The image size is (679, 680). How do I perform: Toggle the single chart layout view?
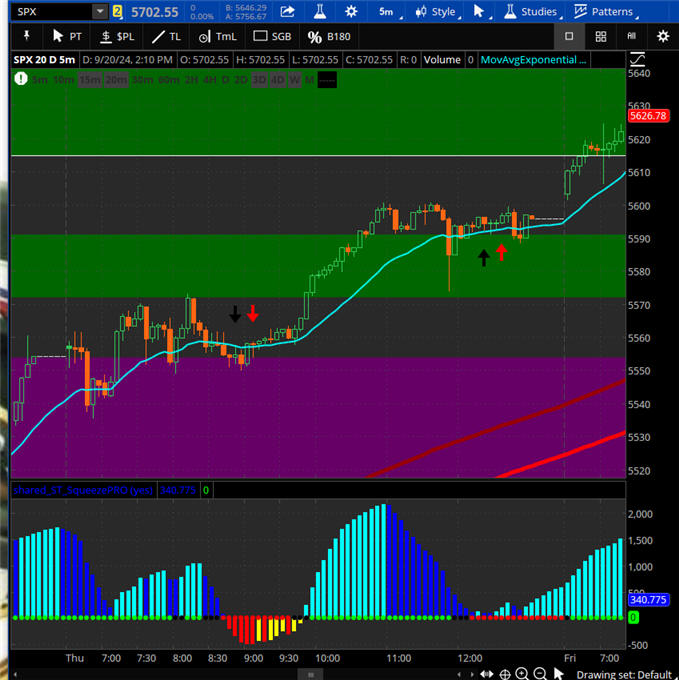[569, 36]
